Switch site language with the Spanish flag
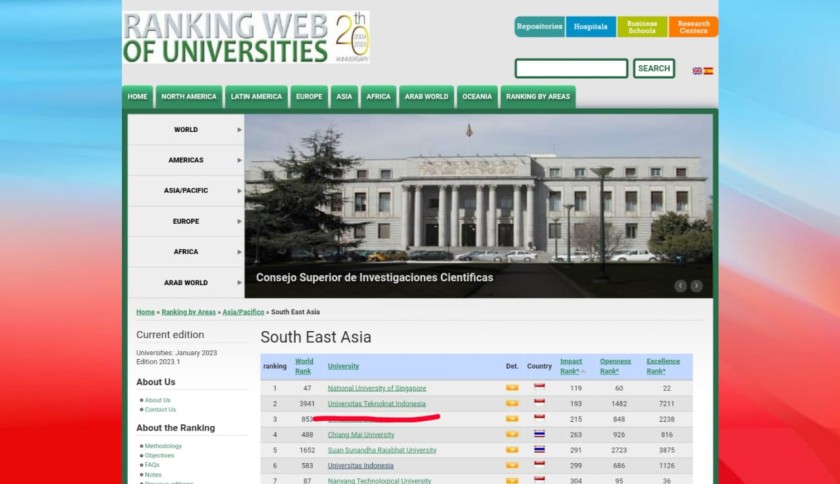The height and width of the screenshot is (484, 840). point(708,71)
